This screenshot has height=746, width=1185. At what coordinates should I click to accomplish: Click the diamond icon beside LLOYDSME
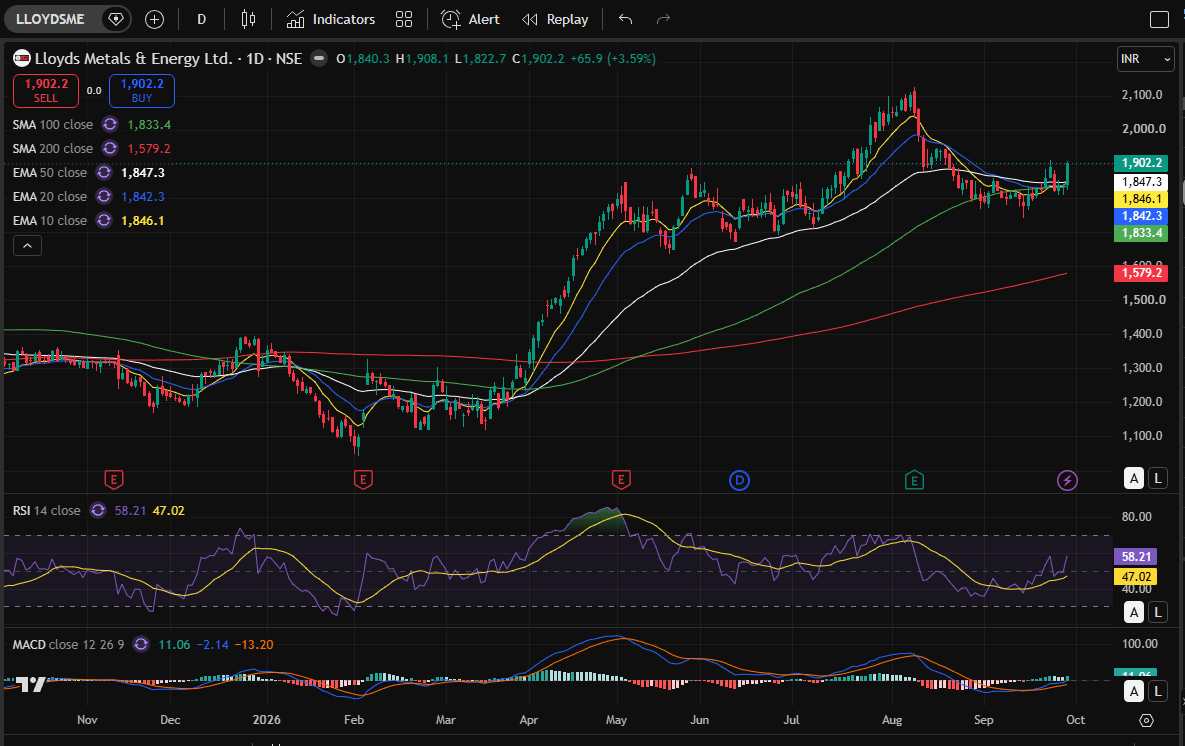coord(116,19)
